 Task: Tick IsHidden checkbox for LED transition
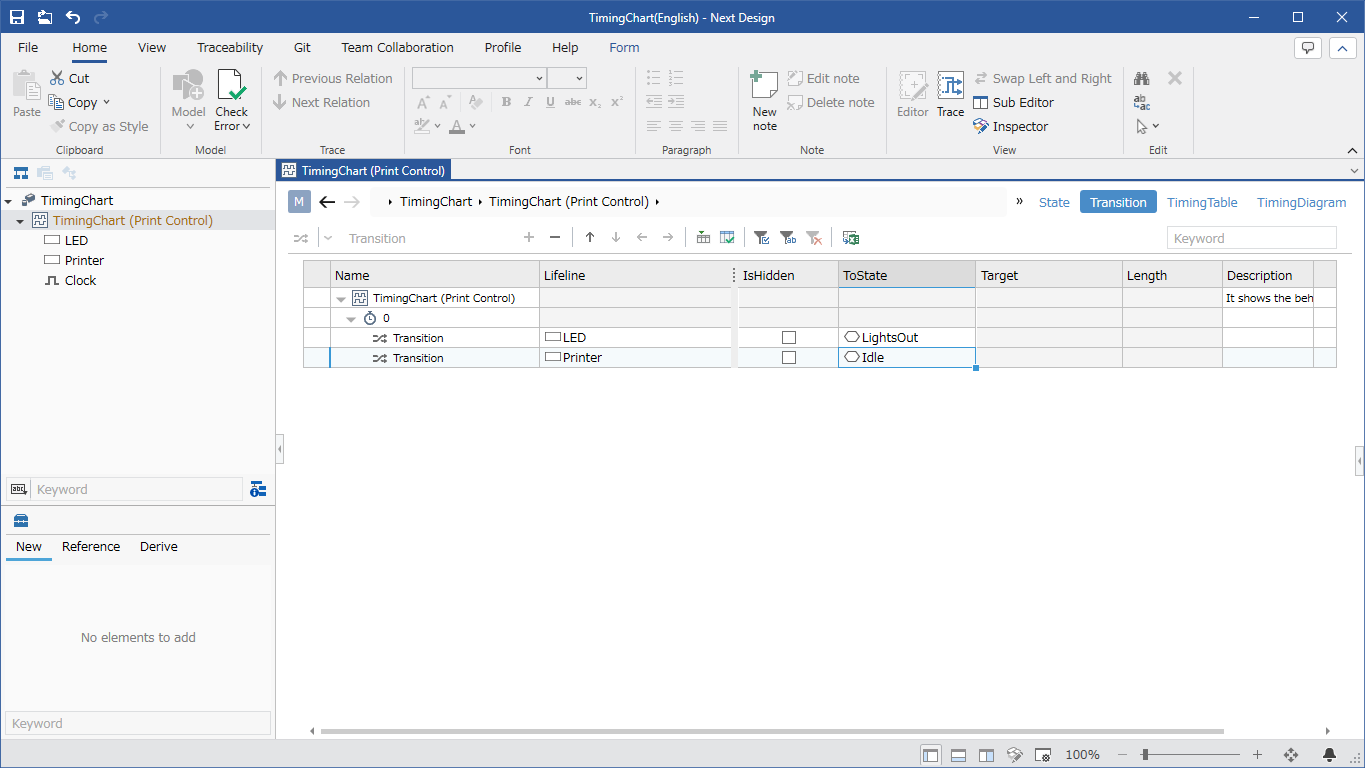point(789,338)
